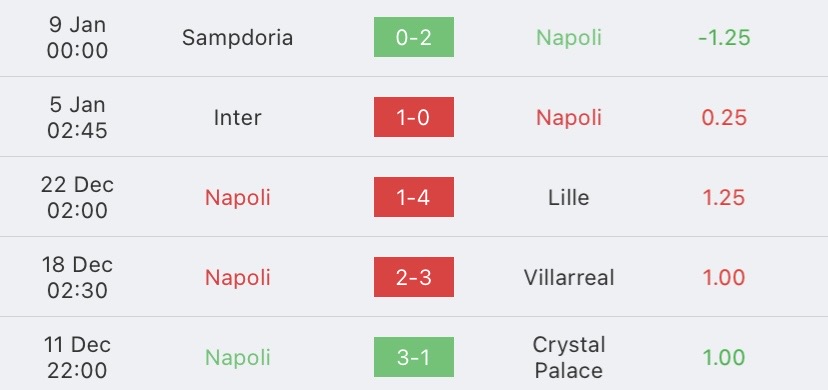Screen dimensions: 828x390
Task: Click the green 0-2 score badge
Action: click(x=413, y=37)
